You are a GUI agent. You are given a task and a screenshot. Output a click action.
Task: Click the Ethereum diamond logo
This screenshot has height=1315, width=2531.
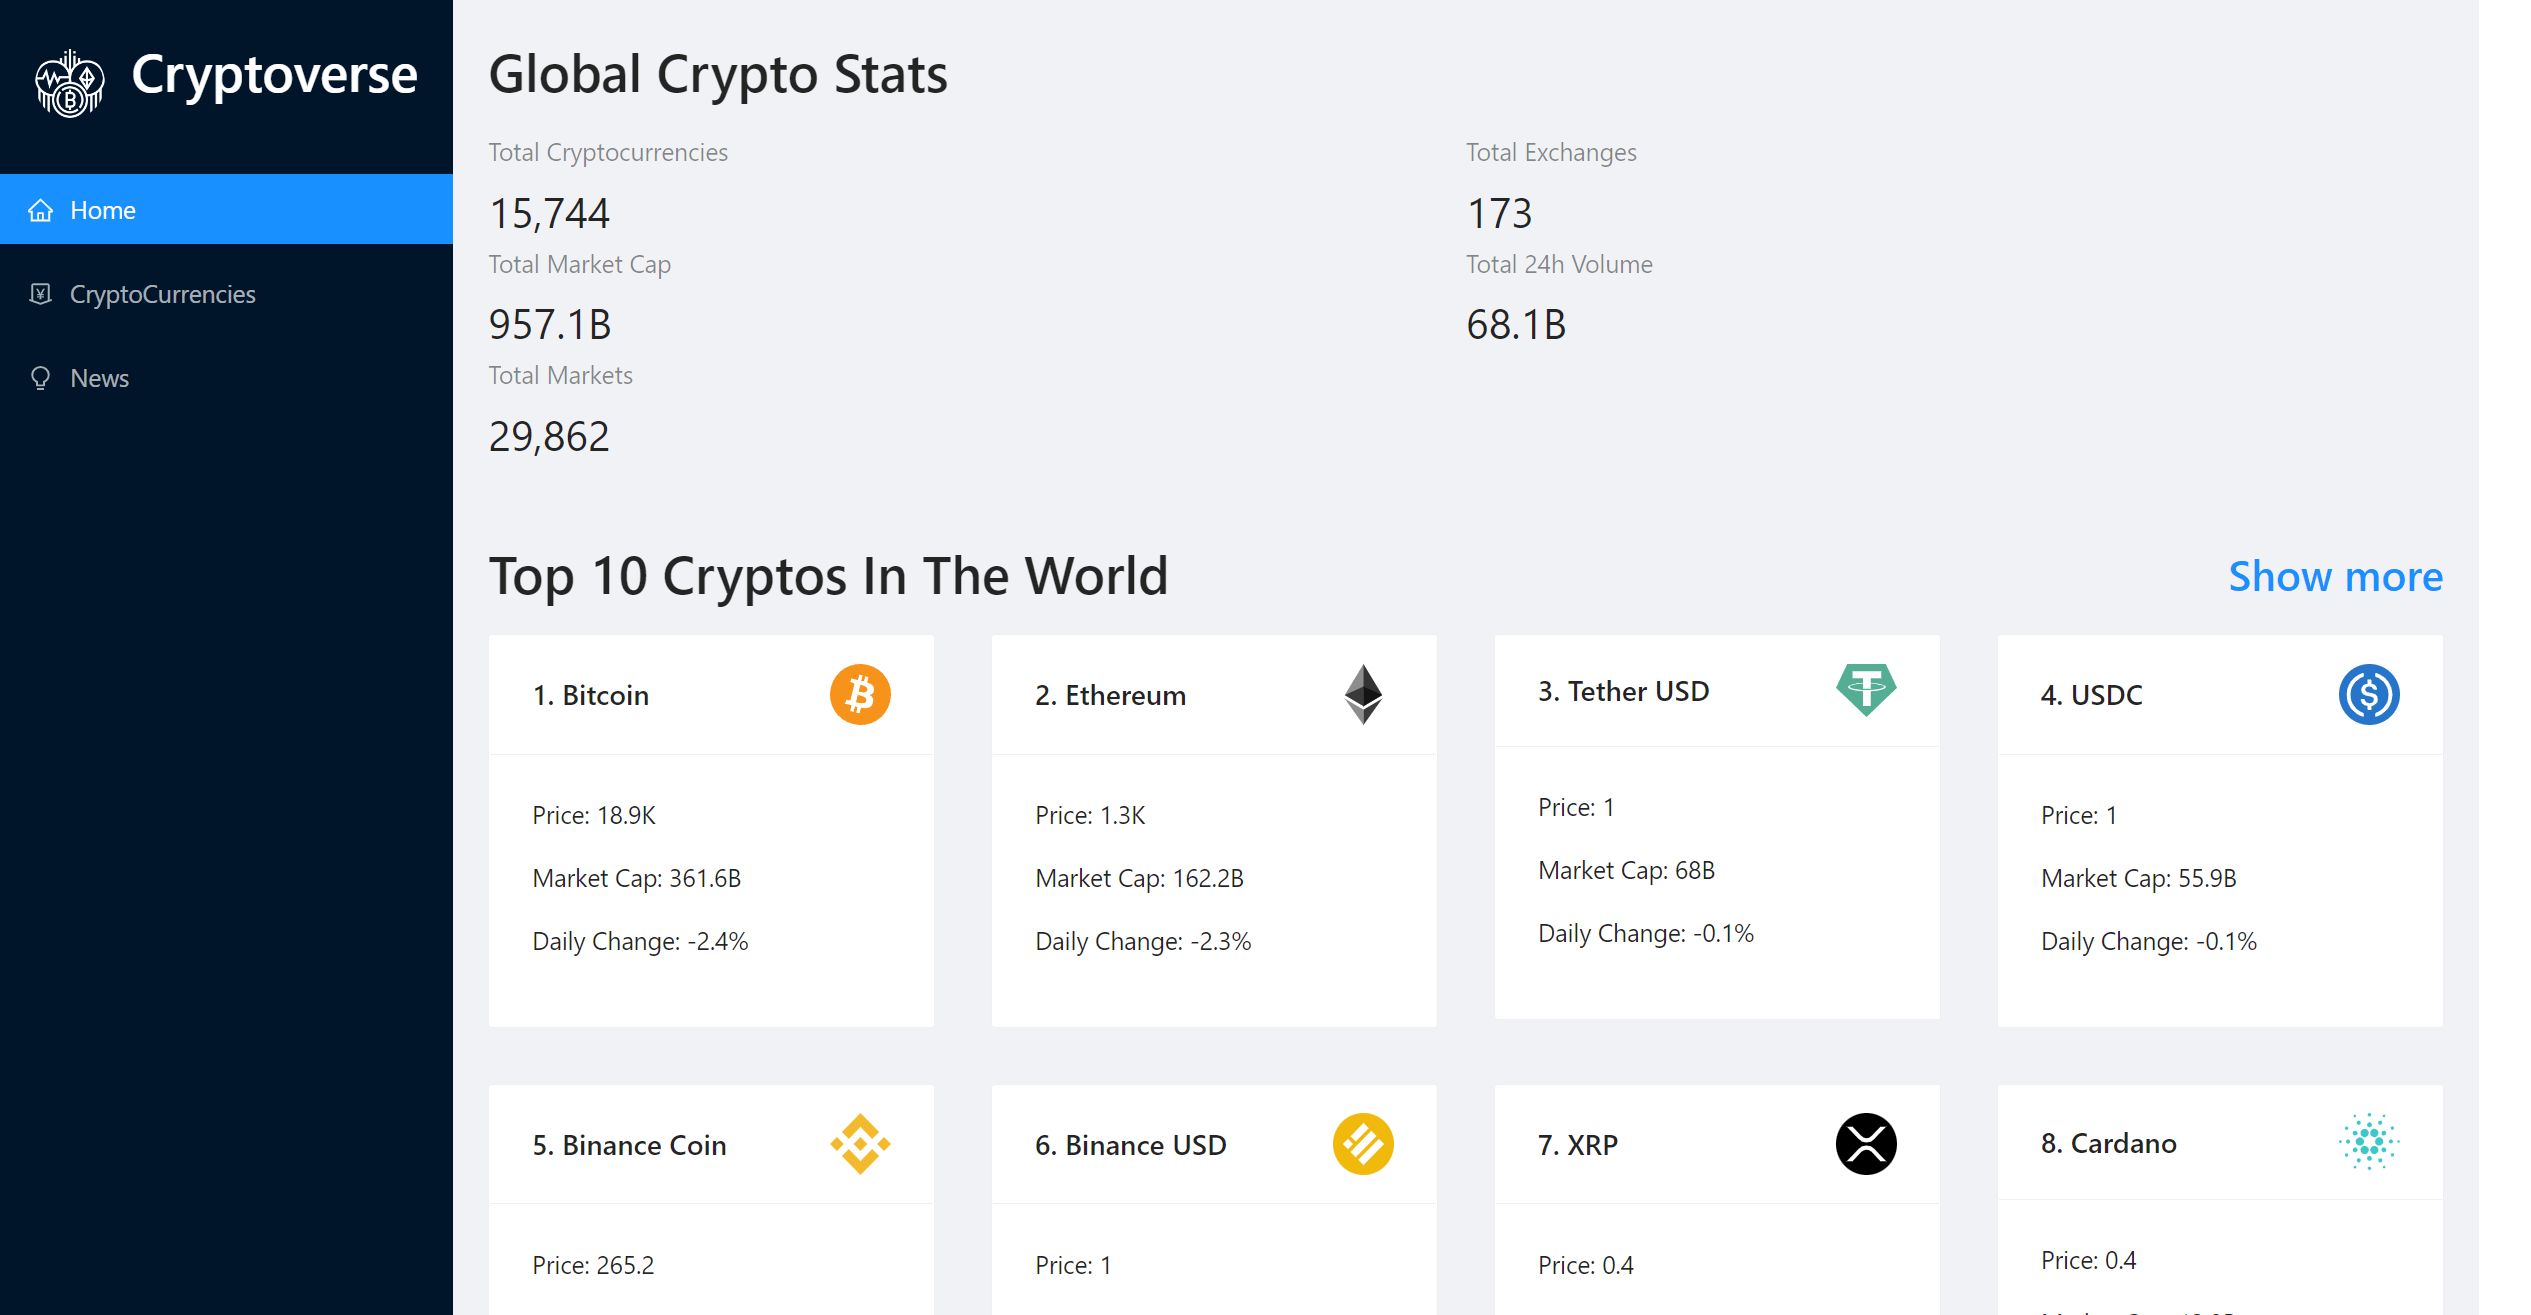pos(1363,694)
